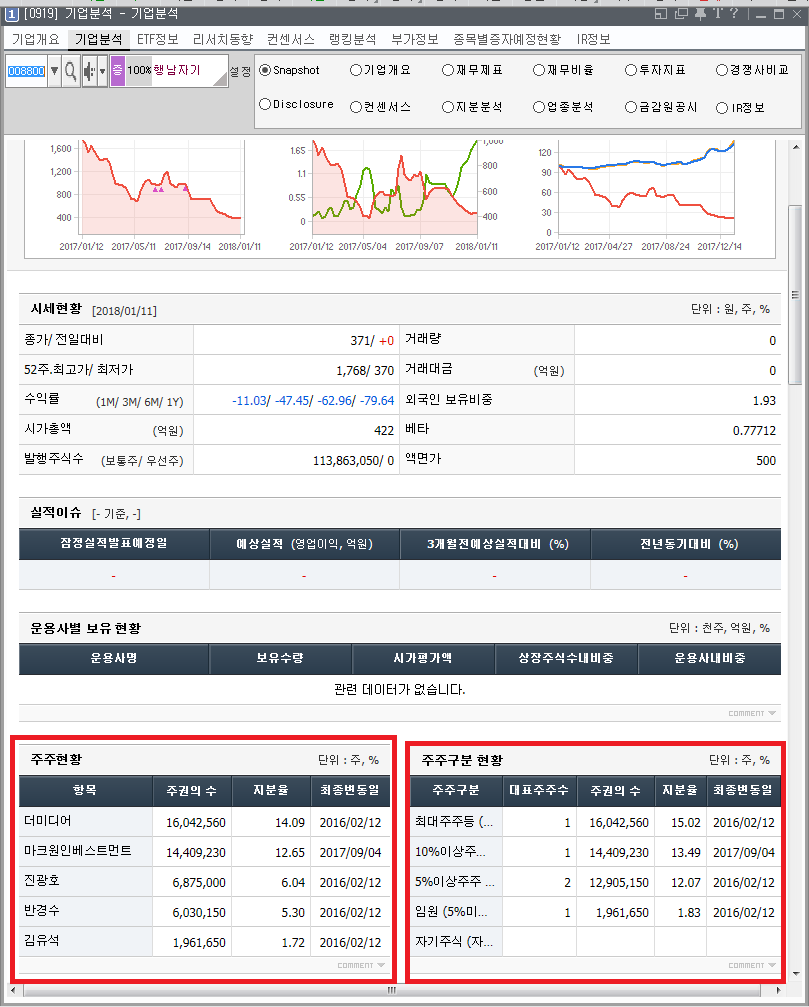Close the 기업분석 window

click(797, 14)
